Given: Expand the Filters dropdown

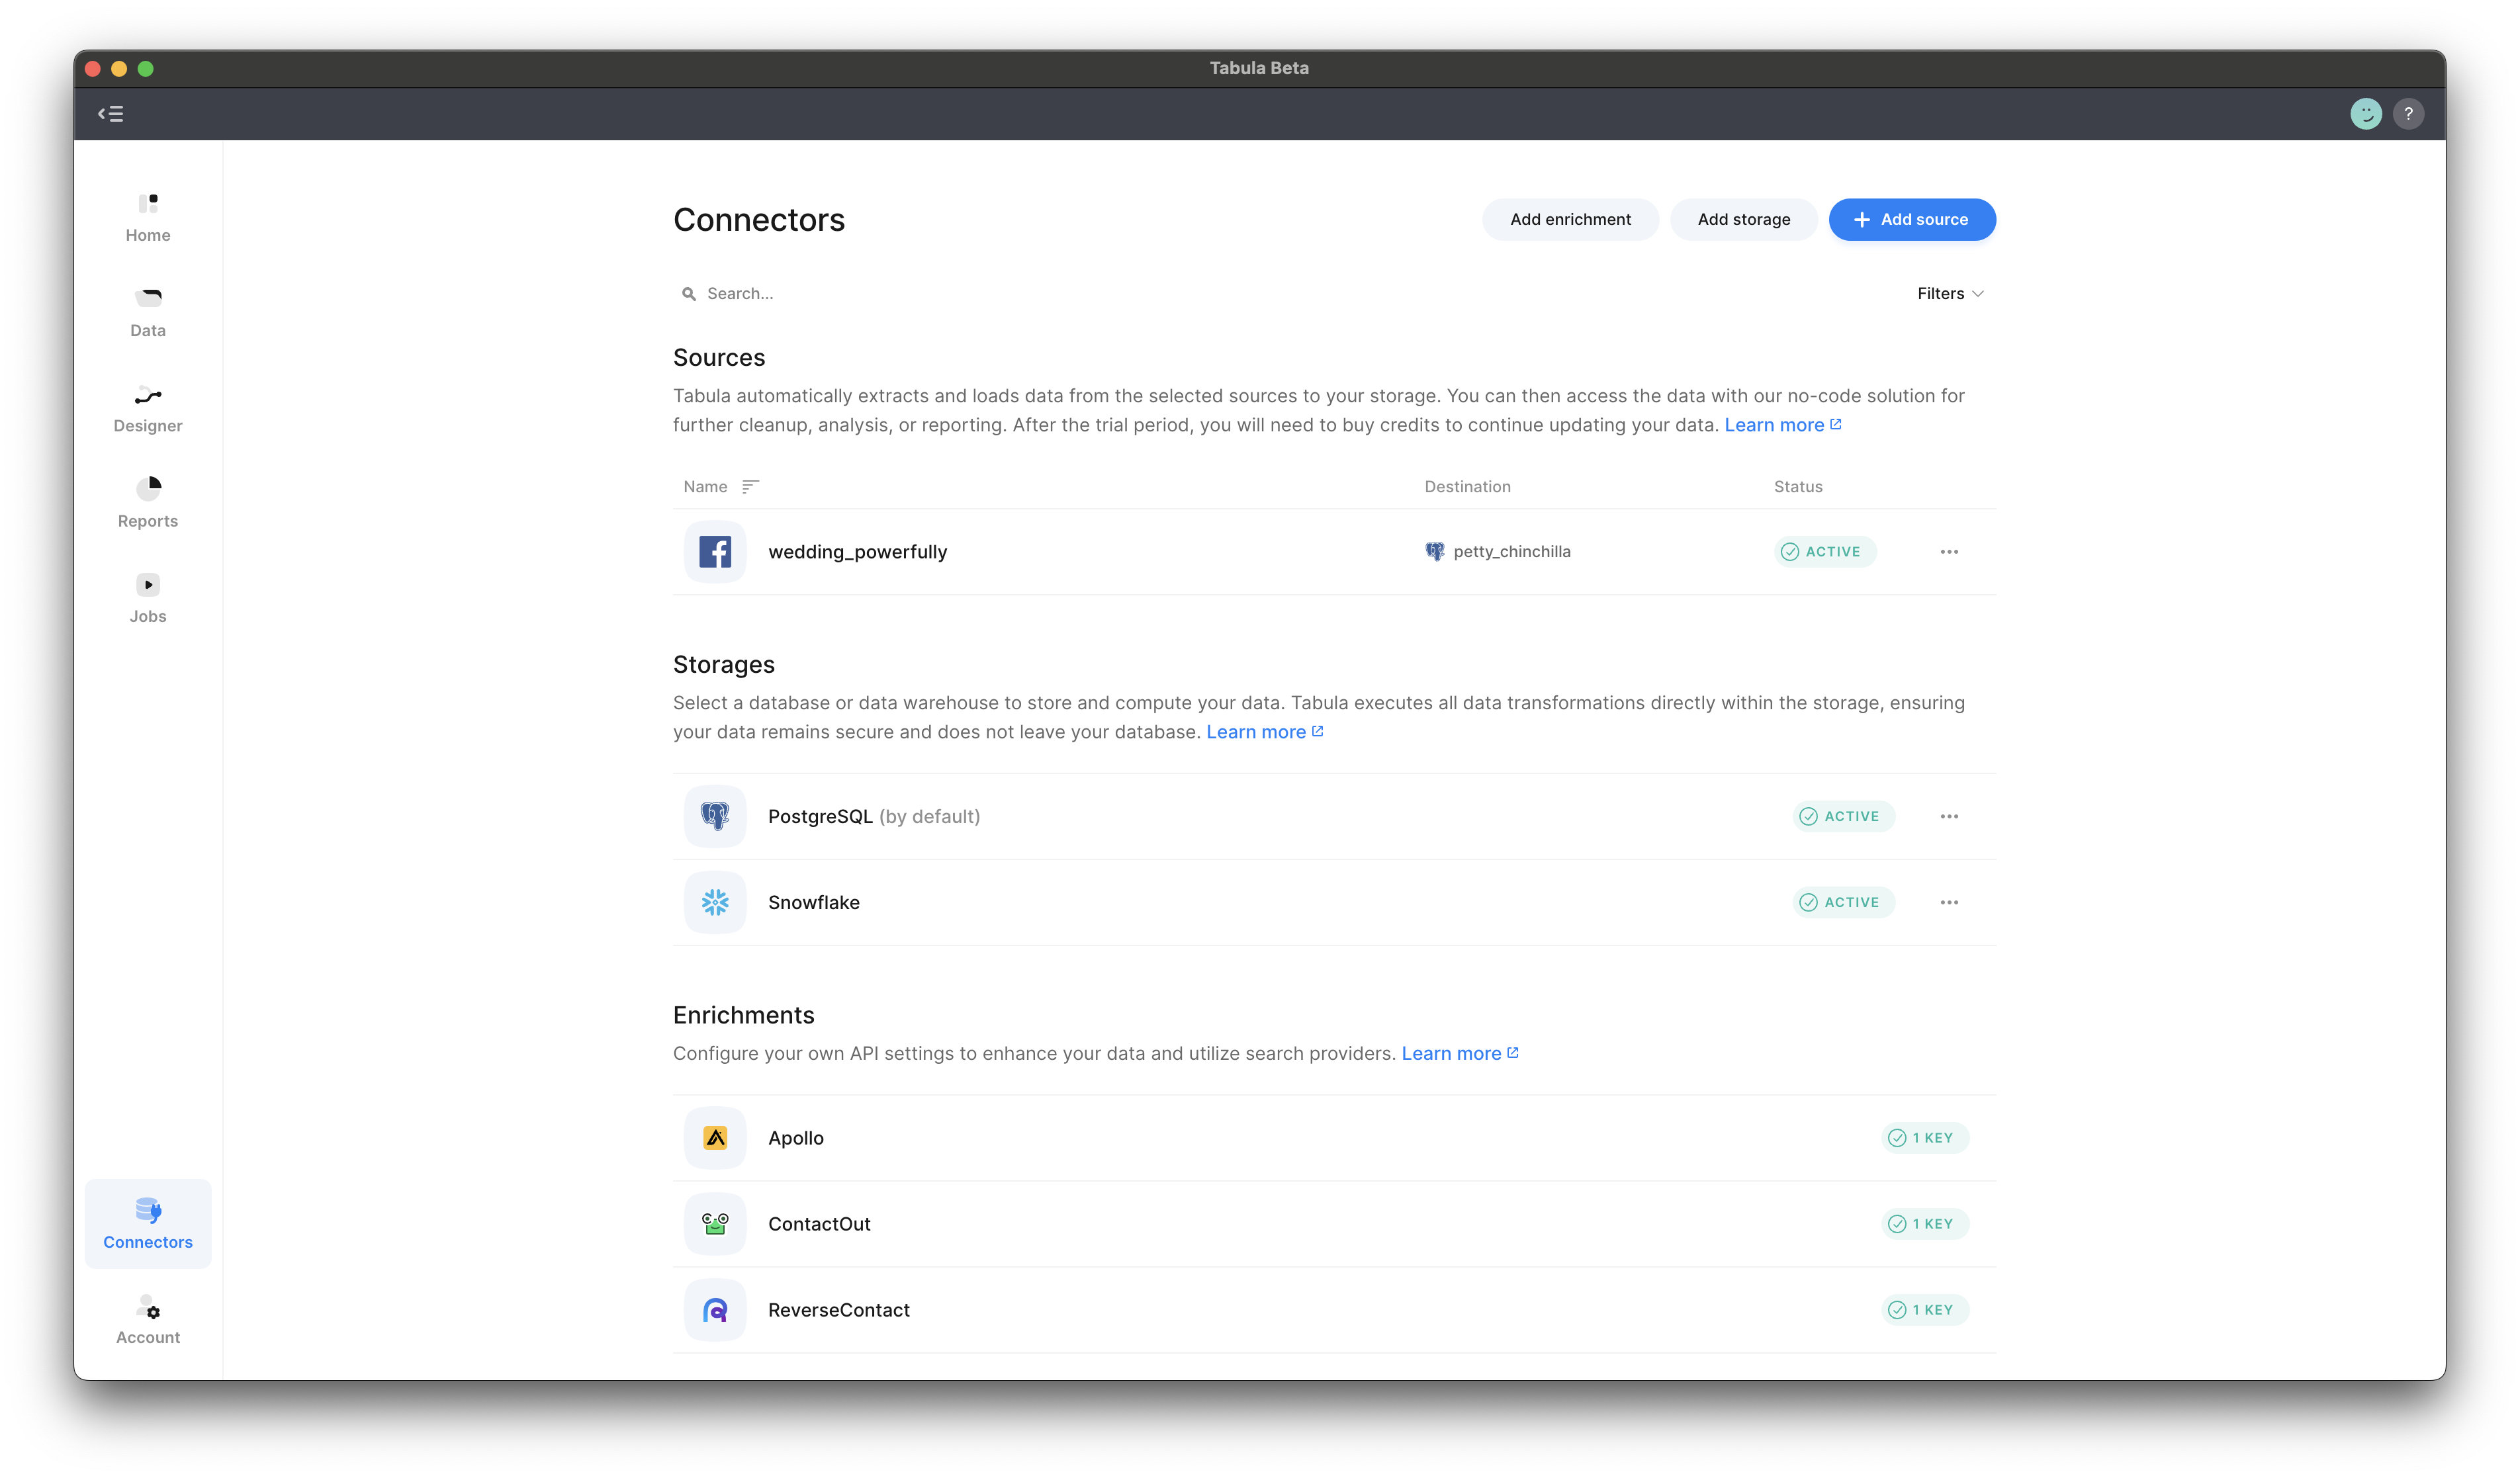Looking at the screenshot, I should pyautogui.click(x=1949, y=294).
